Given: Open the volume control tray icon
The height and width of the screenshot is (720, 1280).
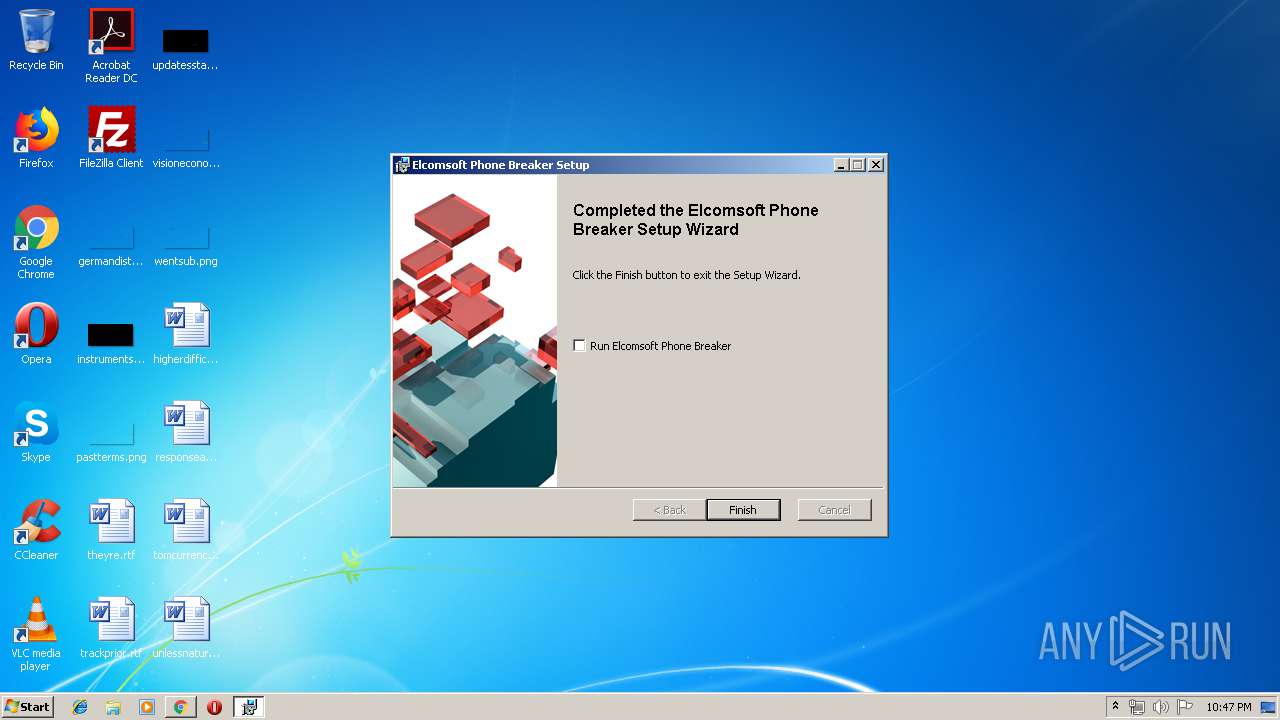Looking at the screenshot, I should [1161, 707].
